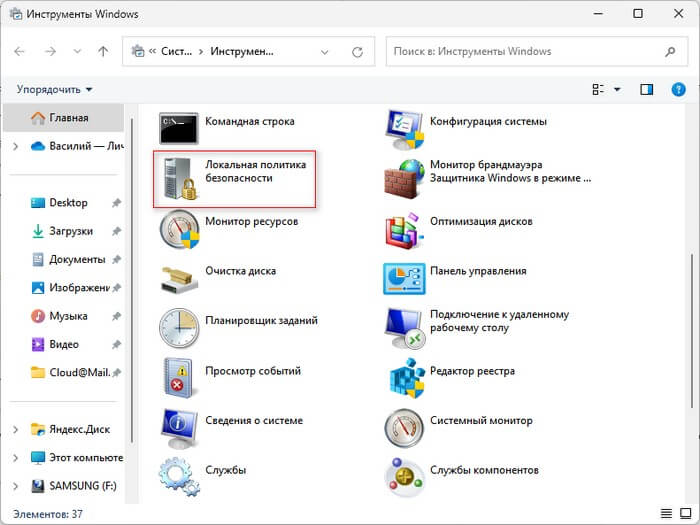Open the remote desktop connection icon
Image resolution: width=700 pixels, height=525 pixels.
tap(404, 328)
